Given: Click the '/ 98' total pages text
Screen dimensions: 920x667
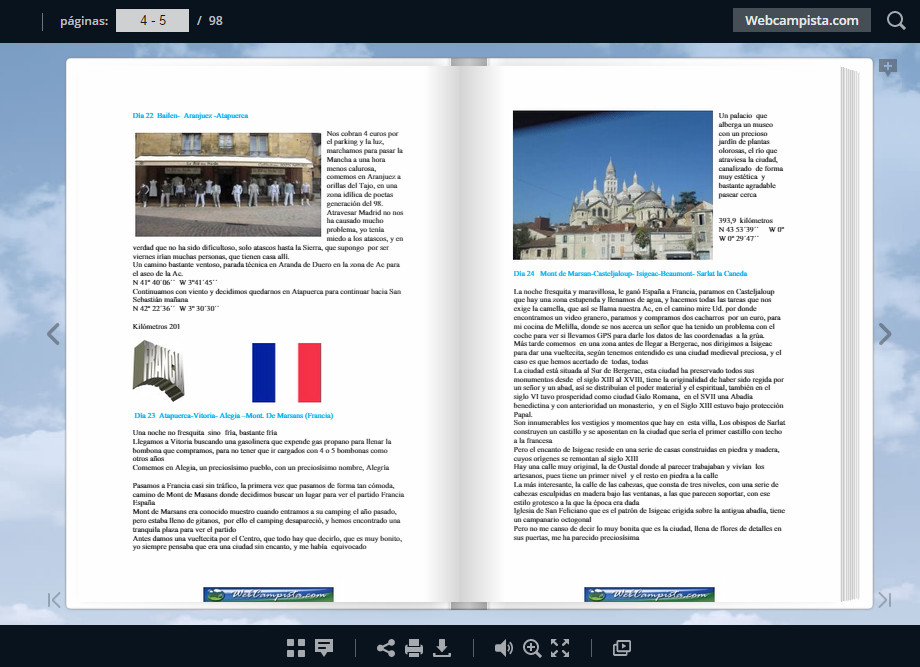Looking at the screenshot, I should tap(210, 21).
